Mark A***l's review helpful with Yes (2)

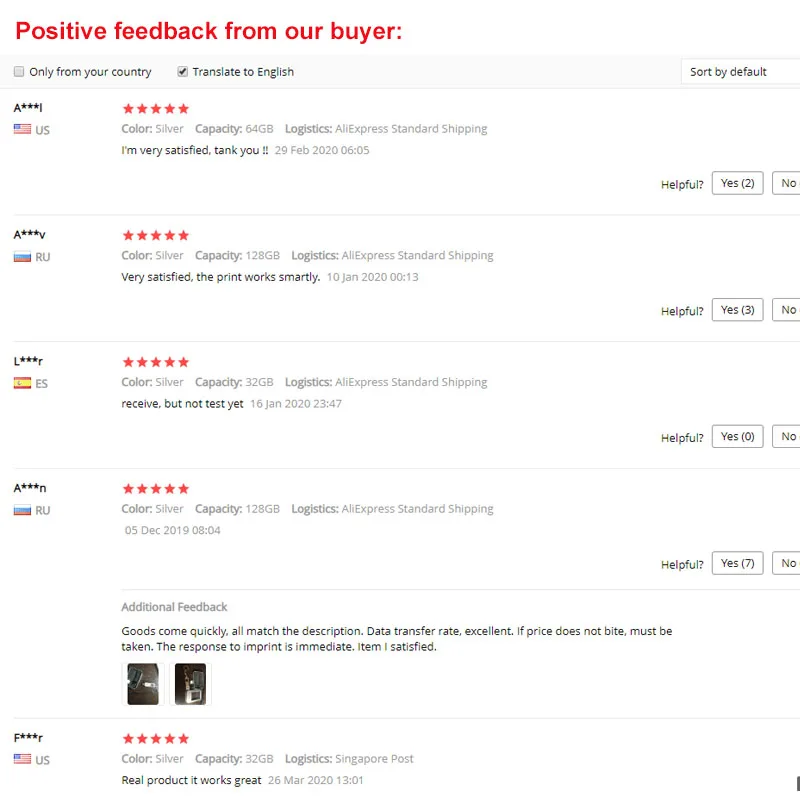pyautogui.click(x=737, y=183)
